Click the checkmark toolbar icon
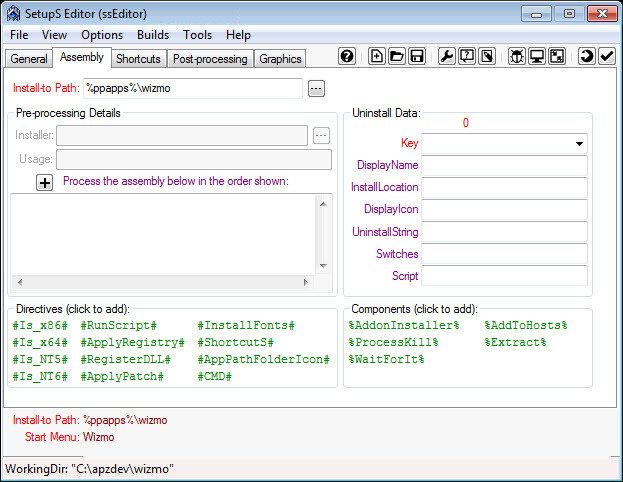This screenshot has height=482, width=623. point(607,56)
